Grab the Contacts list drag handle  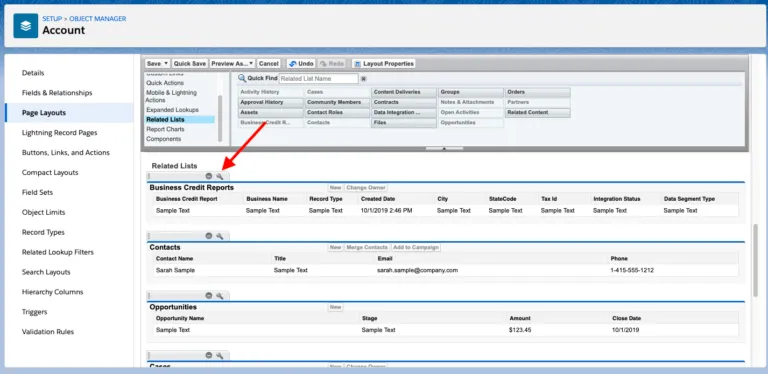point(149,236)
